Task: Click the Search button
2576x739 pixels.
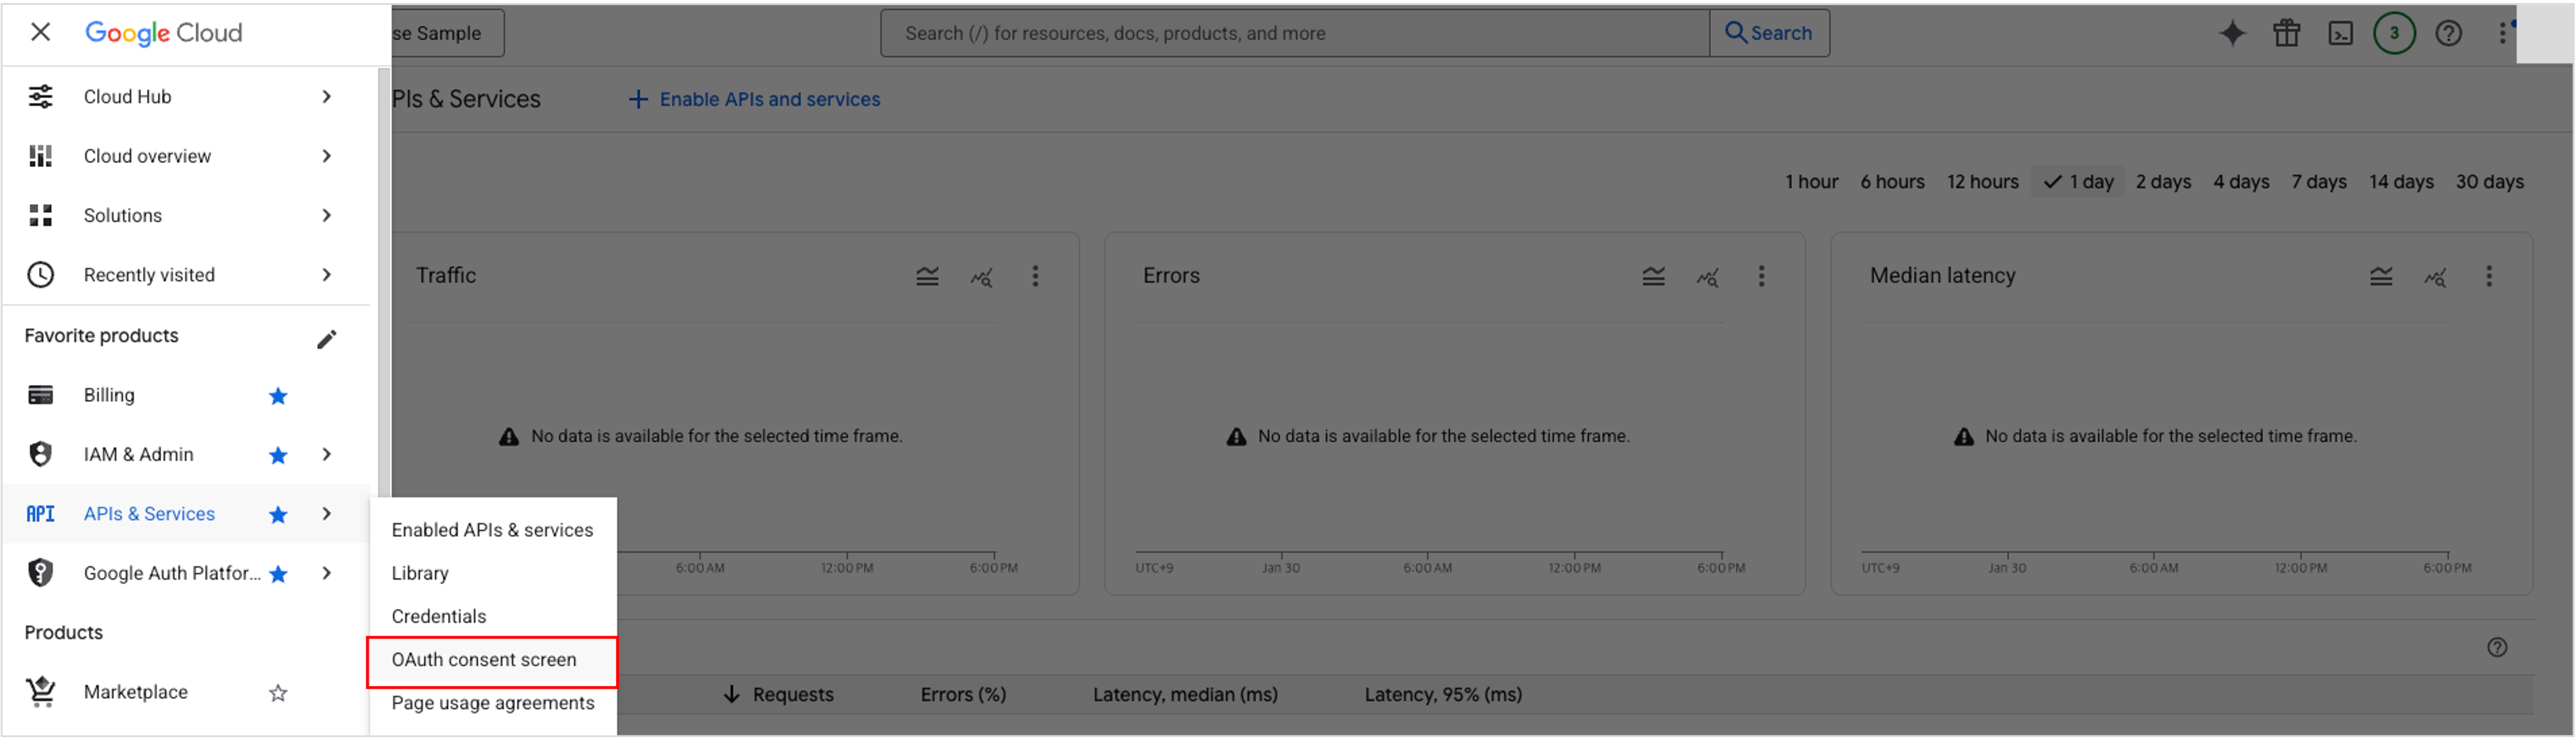Action: point(1769,33)
